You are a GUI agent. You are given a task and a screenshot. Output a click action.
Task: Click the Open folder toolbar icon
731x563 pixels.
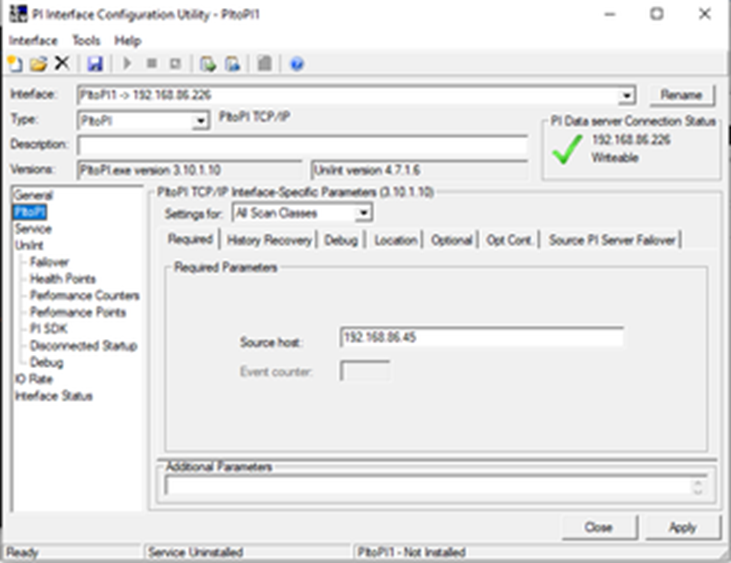pos(39,63)
